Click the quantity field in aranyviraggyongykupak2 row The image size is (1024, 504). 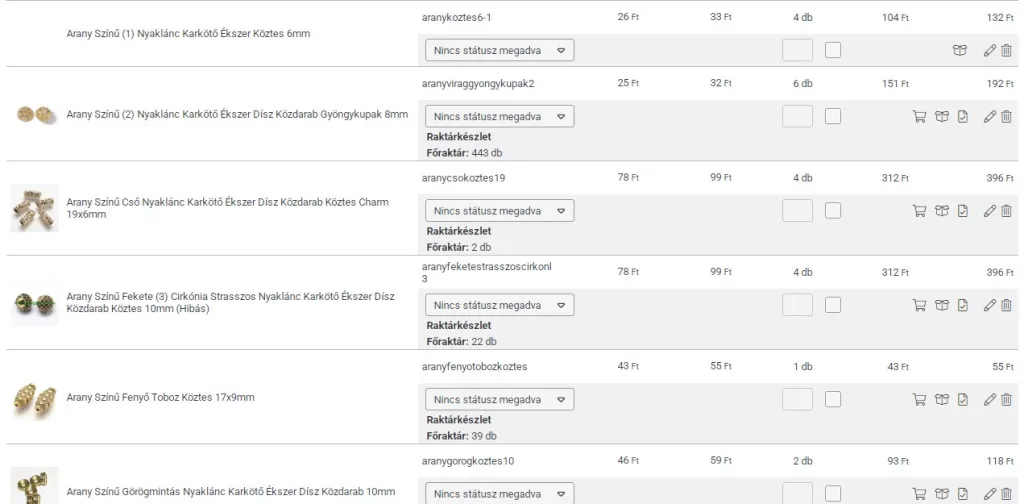click(797, 117)
